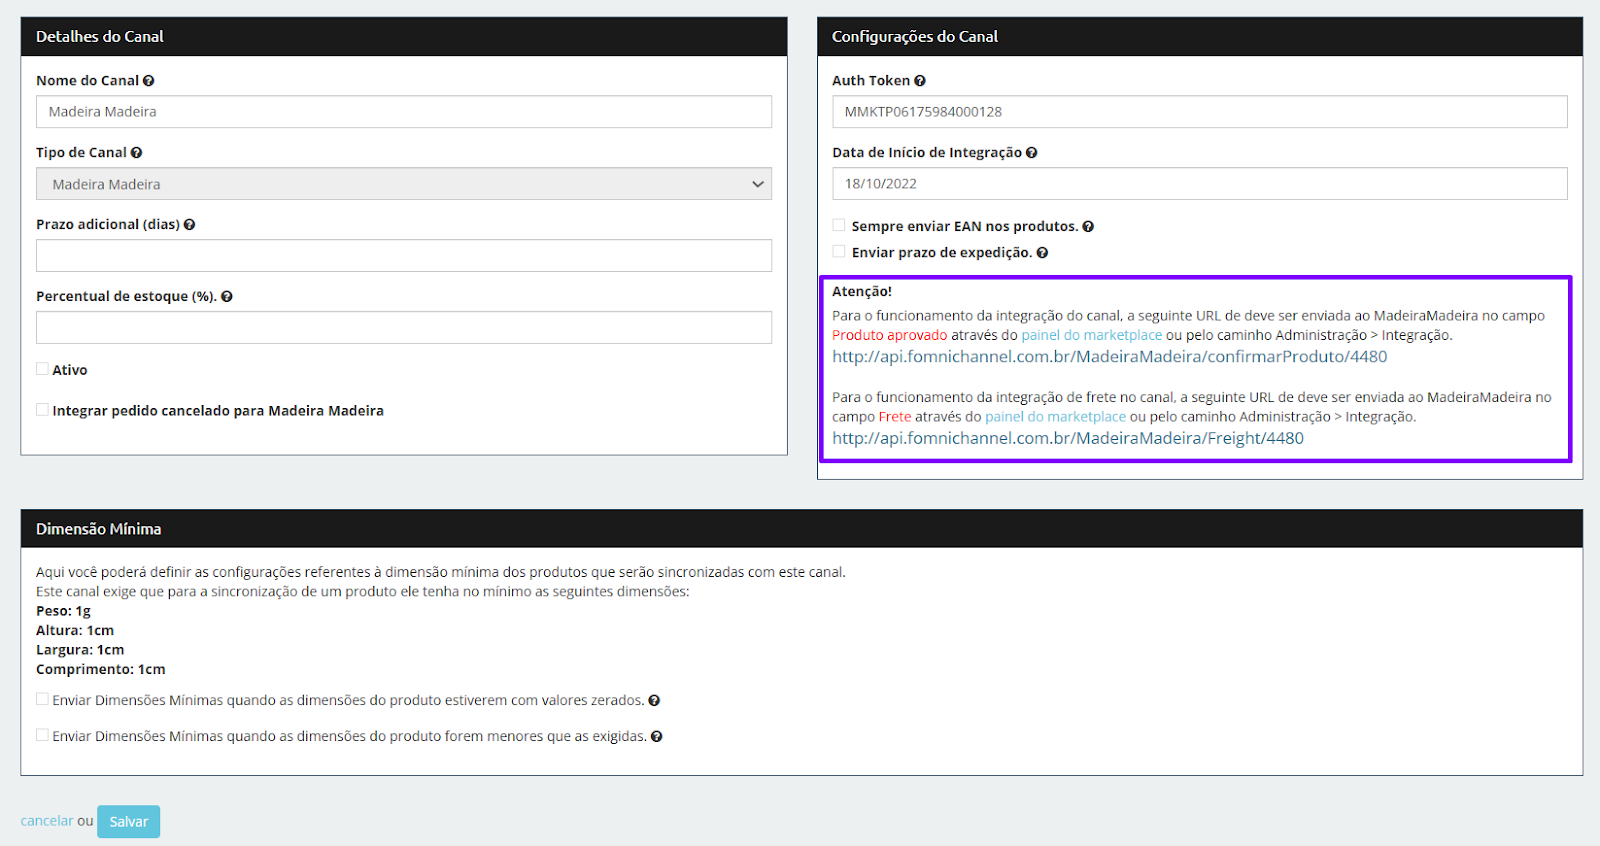Viewport: 1600px width, 846px height.
Task: Click the Detalhes do Canal panel header
Action: [404, 36]
